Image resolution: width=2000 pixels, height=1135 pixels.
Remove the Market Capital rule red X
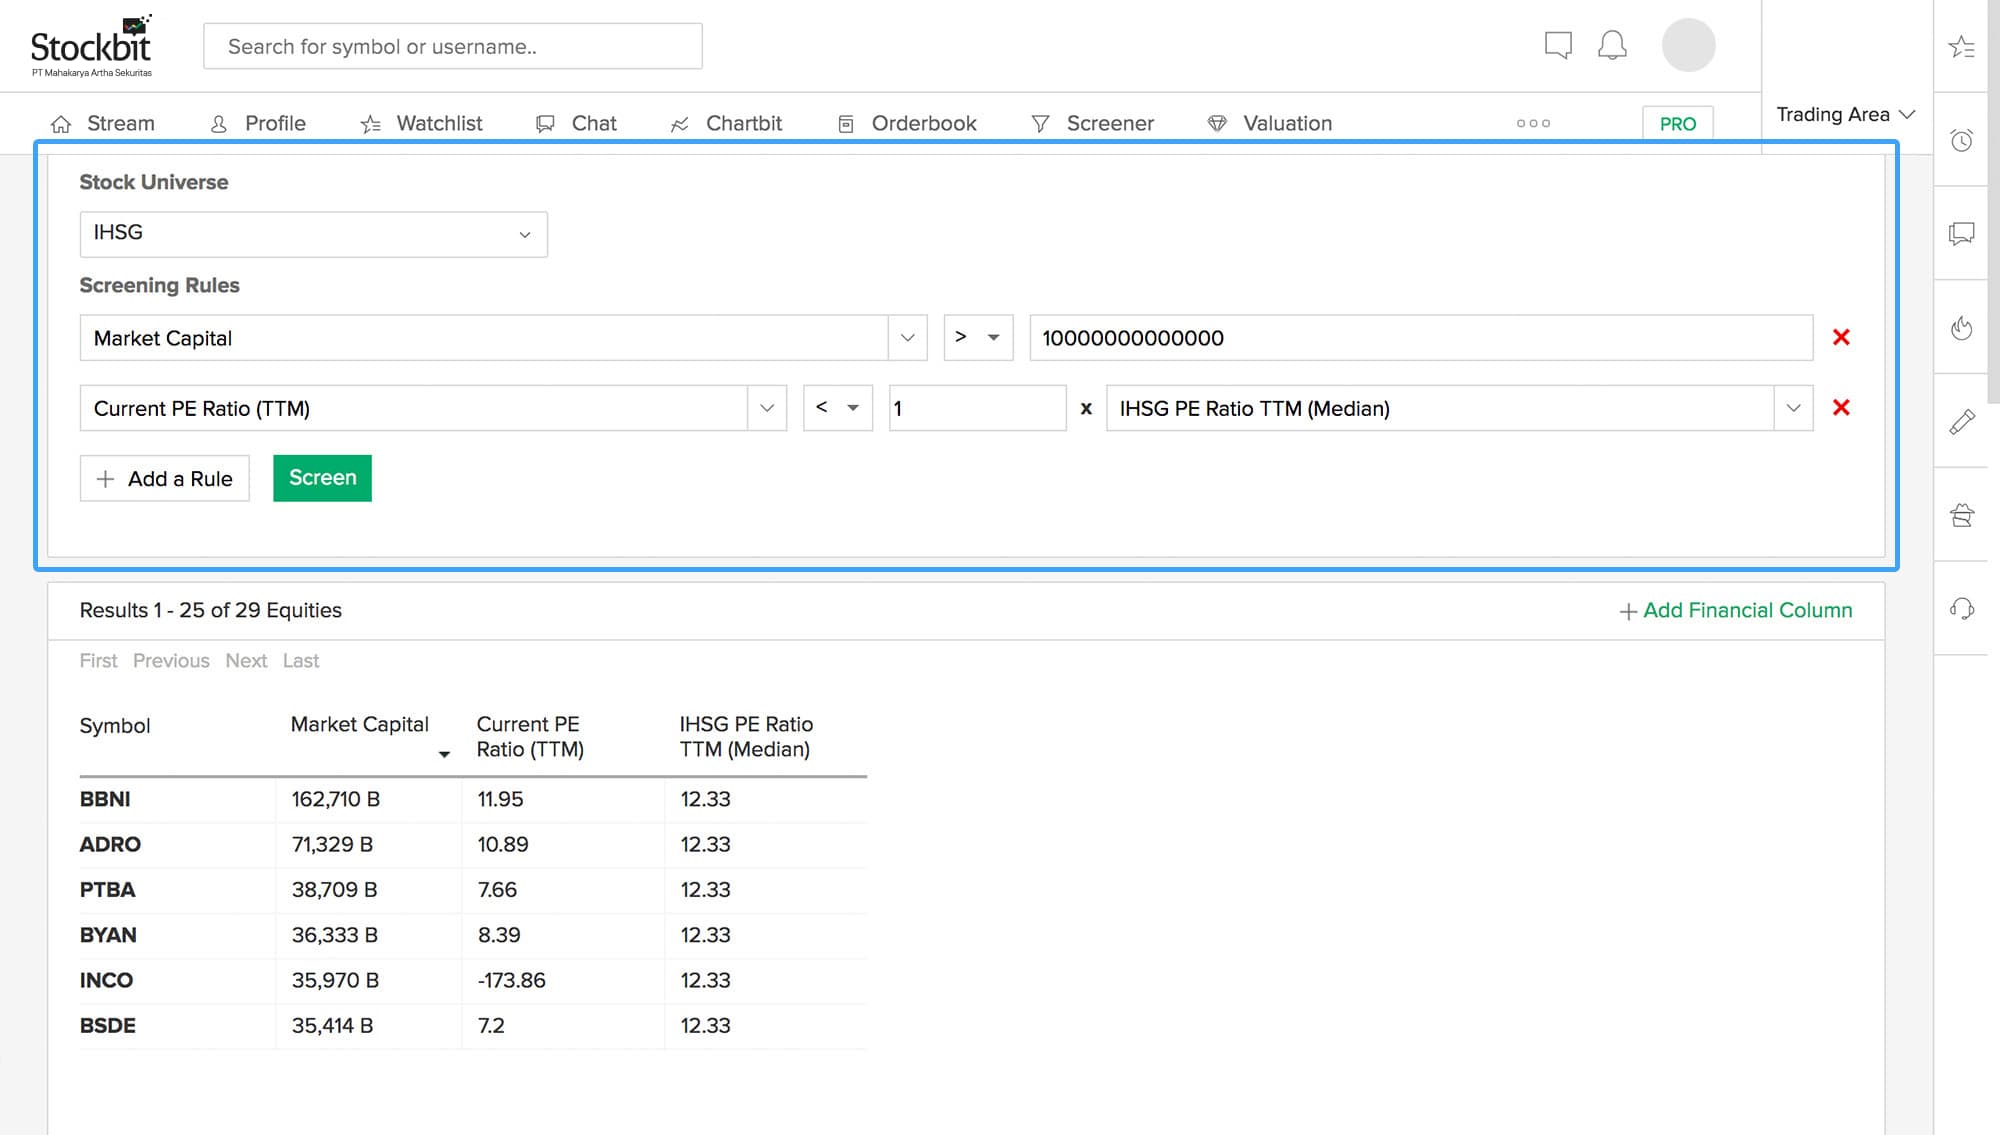point(1841,337)
